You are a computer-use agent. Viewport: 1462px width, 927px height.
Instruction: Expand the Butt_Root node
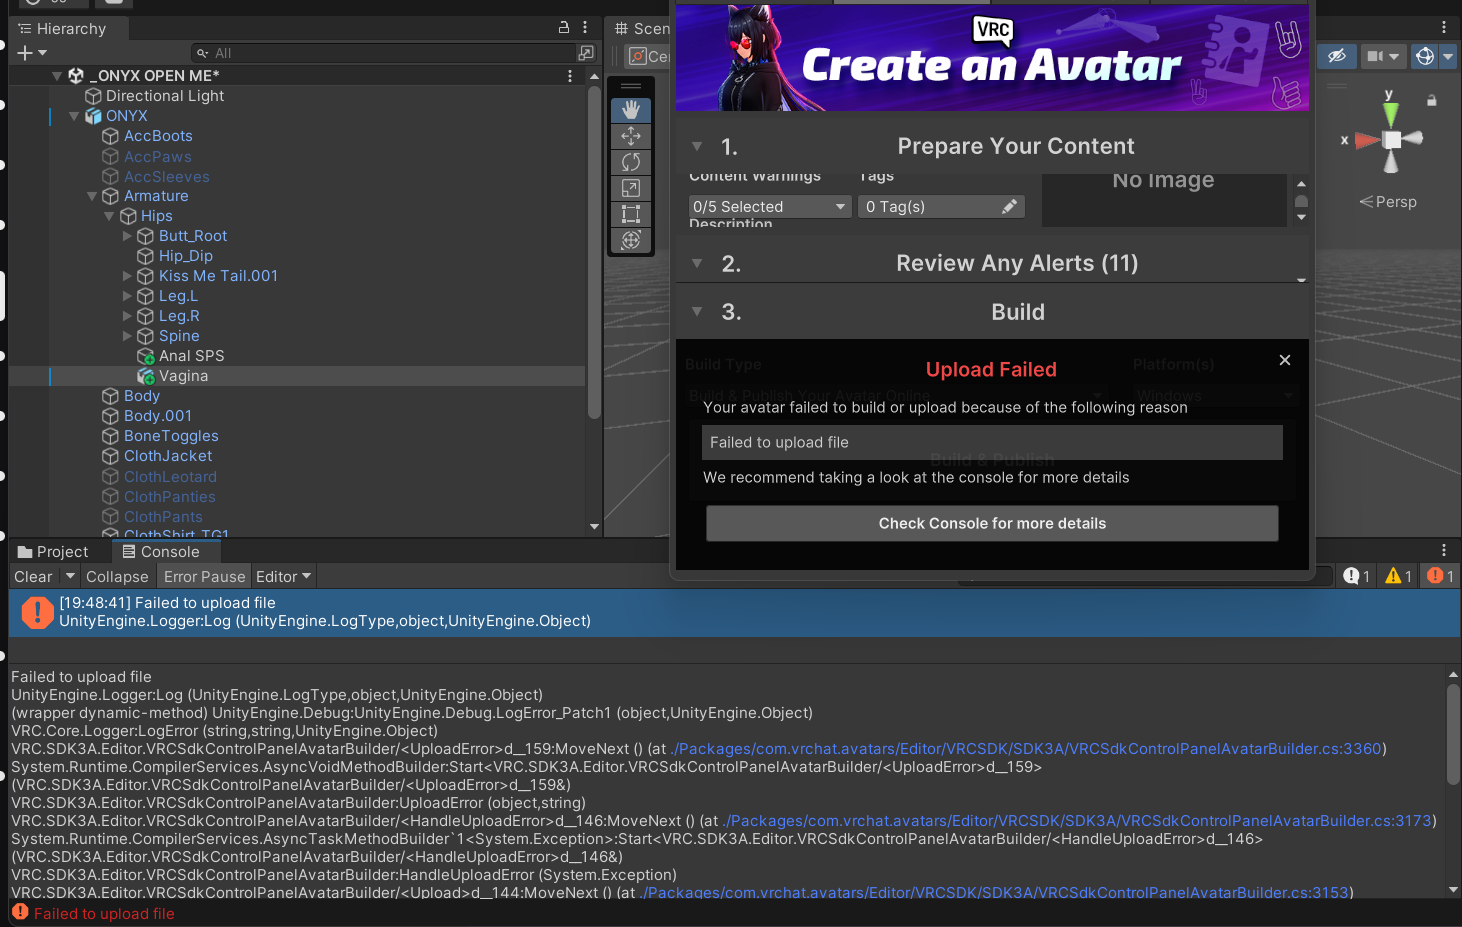click(x=127, y=236)
